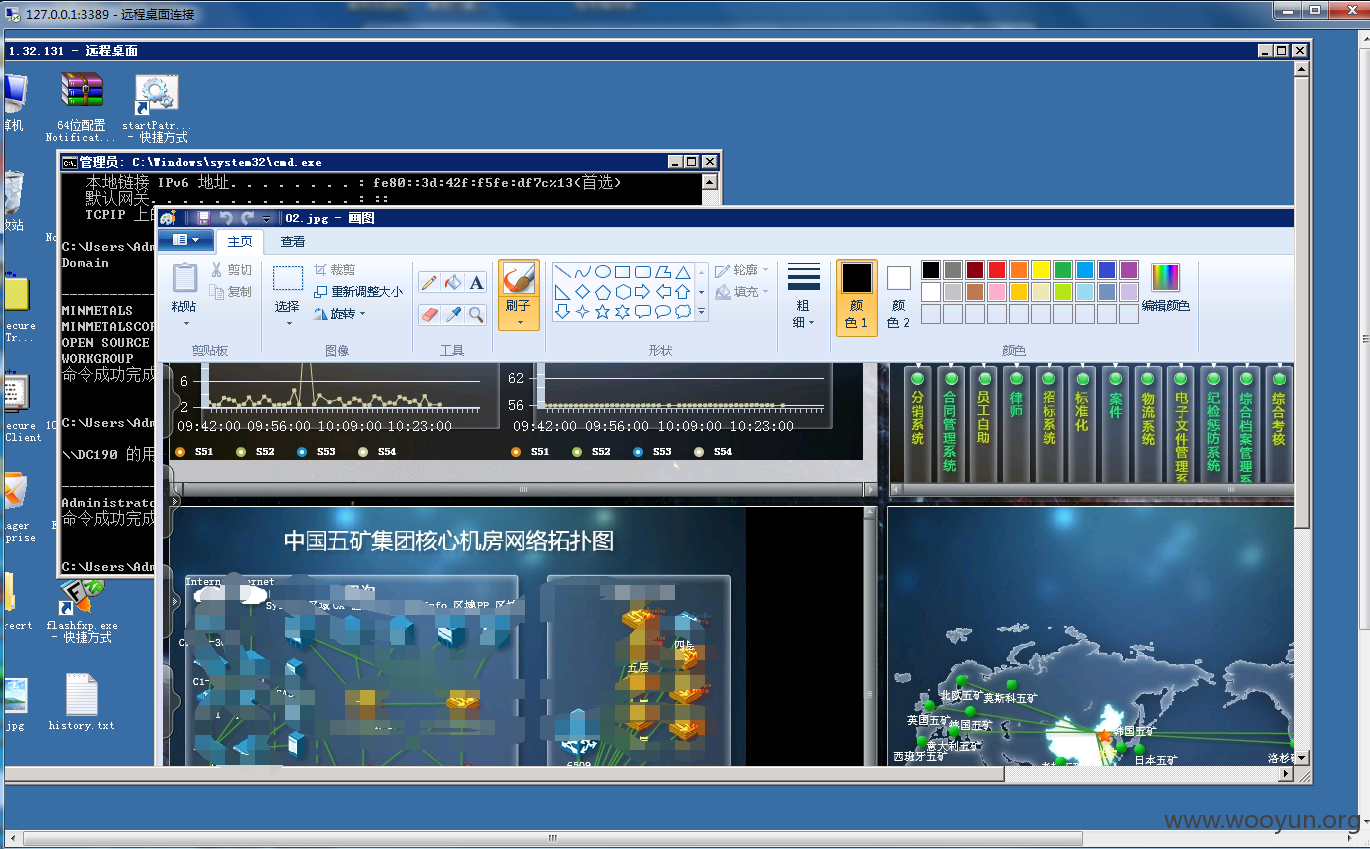This screenshot has height=849, width=1370.
Task: Pick the oval shape
Action: point(603,272)
